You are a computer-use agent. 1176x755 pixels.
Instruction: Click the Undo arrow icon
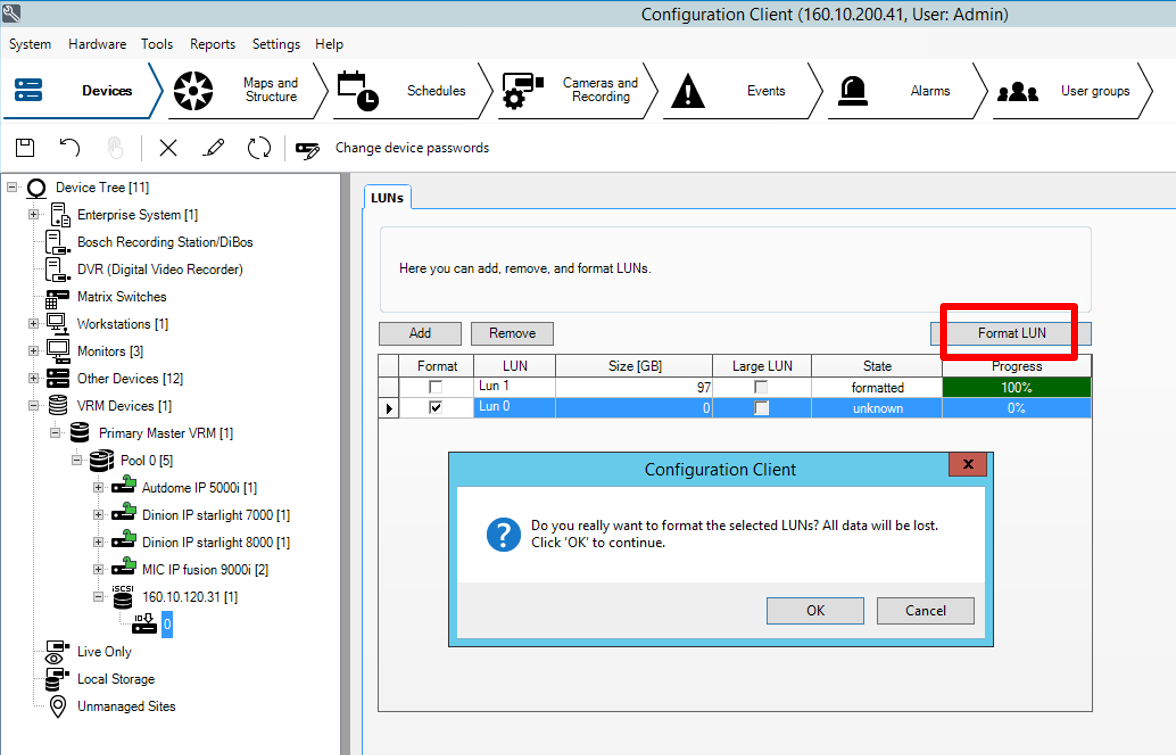click(x=69, y=148)
